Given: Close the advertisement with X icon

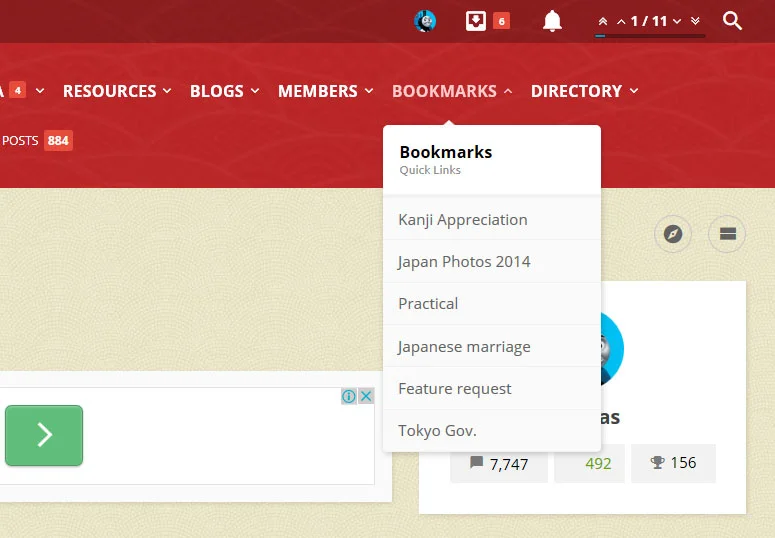Looking at the screenshot, I should [366, 396].
